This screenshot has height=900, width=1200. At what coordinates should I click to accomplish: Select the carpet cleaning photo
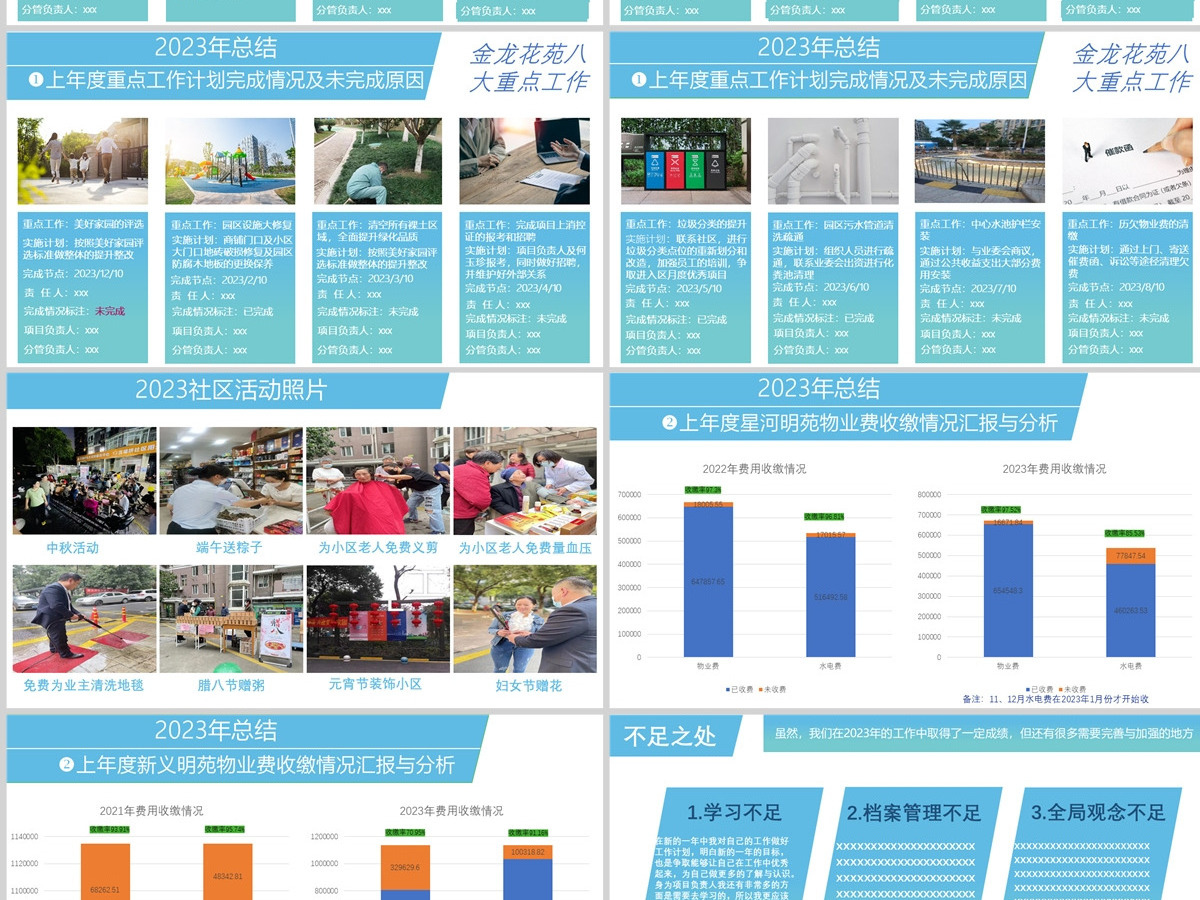coord(84,619)
